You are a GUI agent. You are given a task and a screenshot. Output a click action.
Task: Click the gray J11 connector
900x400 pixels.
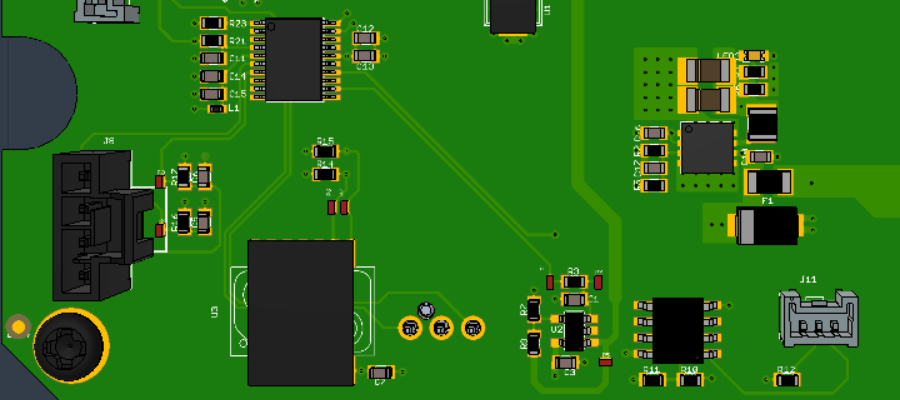pyautogui.click(x=818, y=320)
